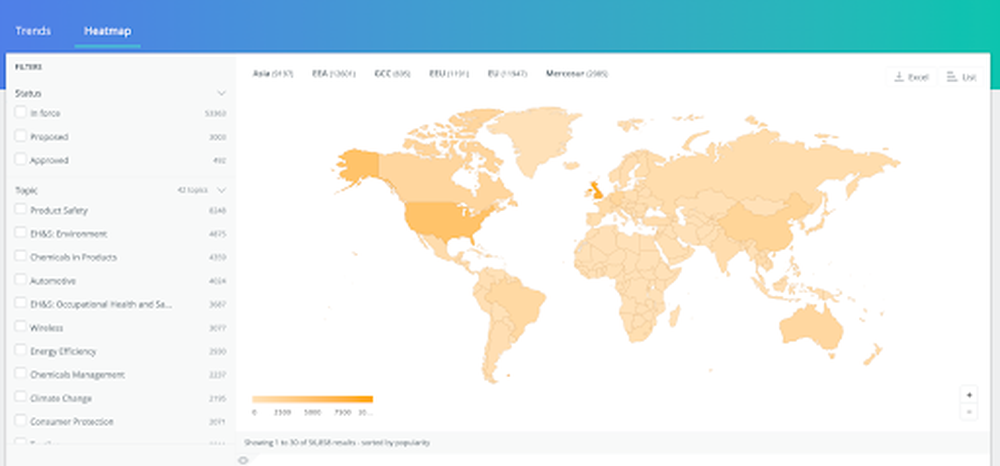Enable the Wireless topic filter
The height and width of the screenshot is (466, 1000).
[x=20, y=327]
